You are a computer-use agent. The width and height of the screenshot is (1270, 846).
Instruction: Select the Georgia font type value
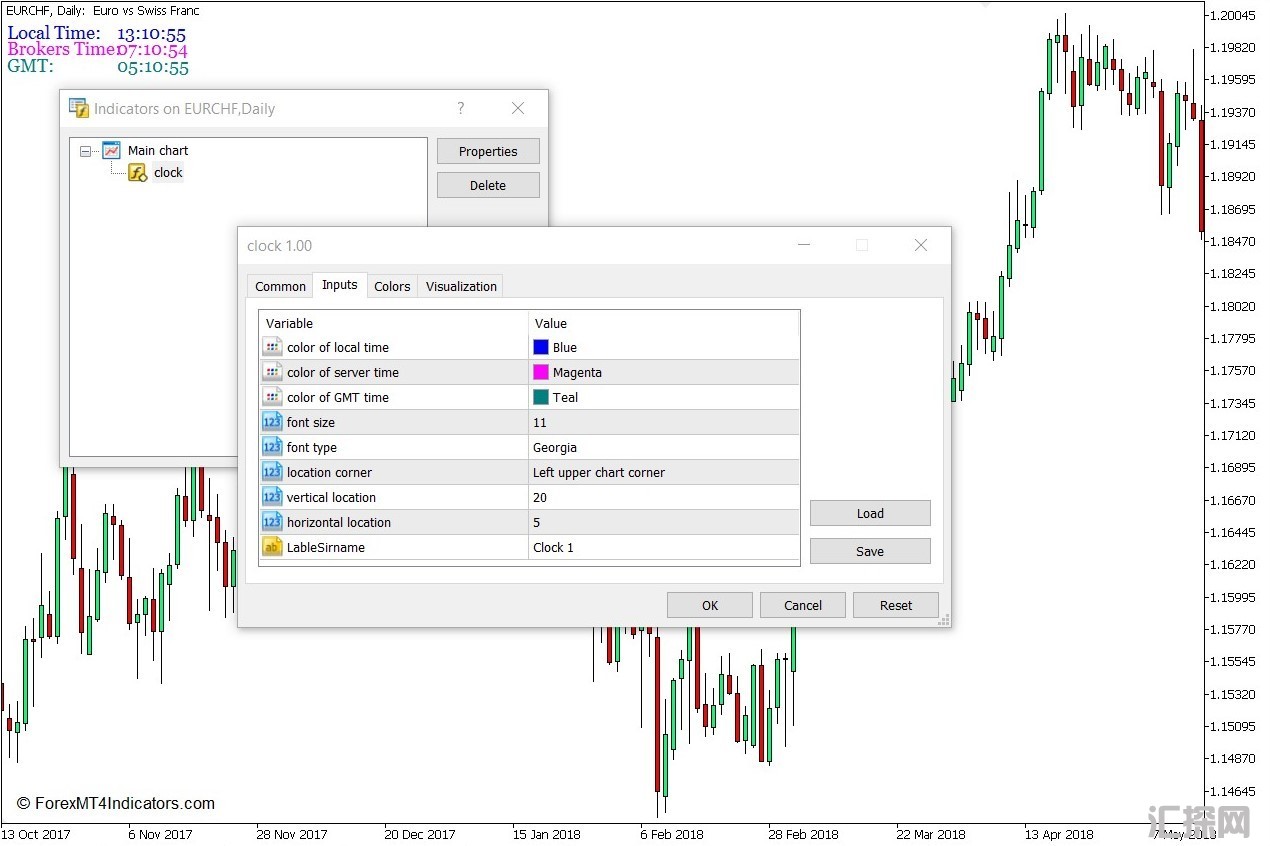[x=555, y=447]
